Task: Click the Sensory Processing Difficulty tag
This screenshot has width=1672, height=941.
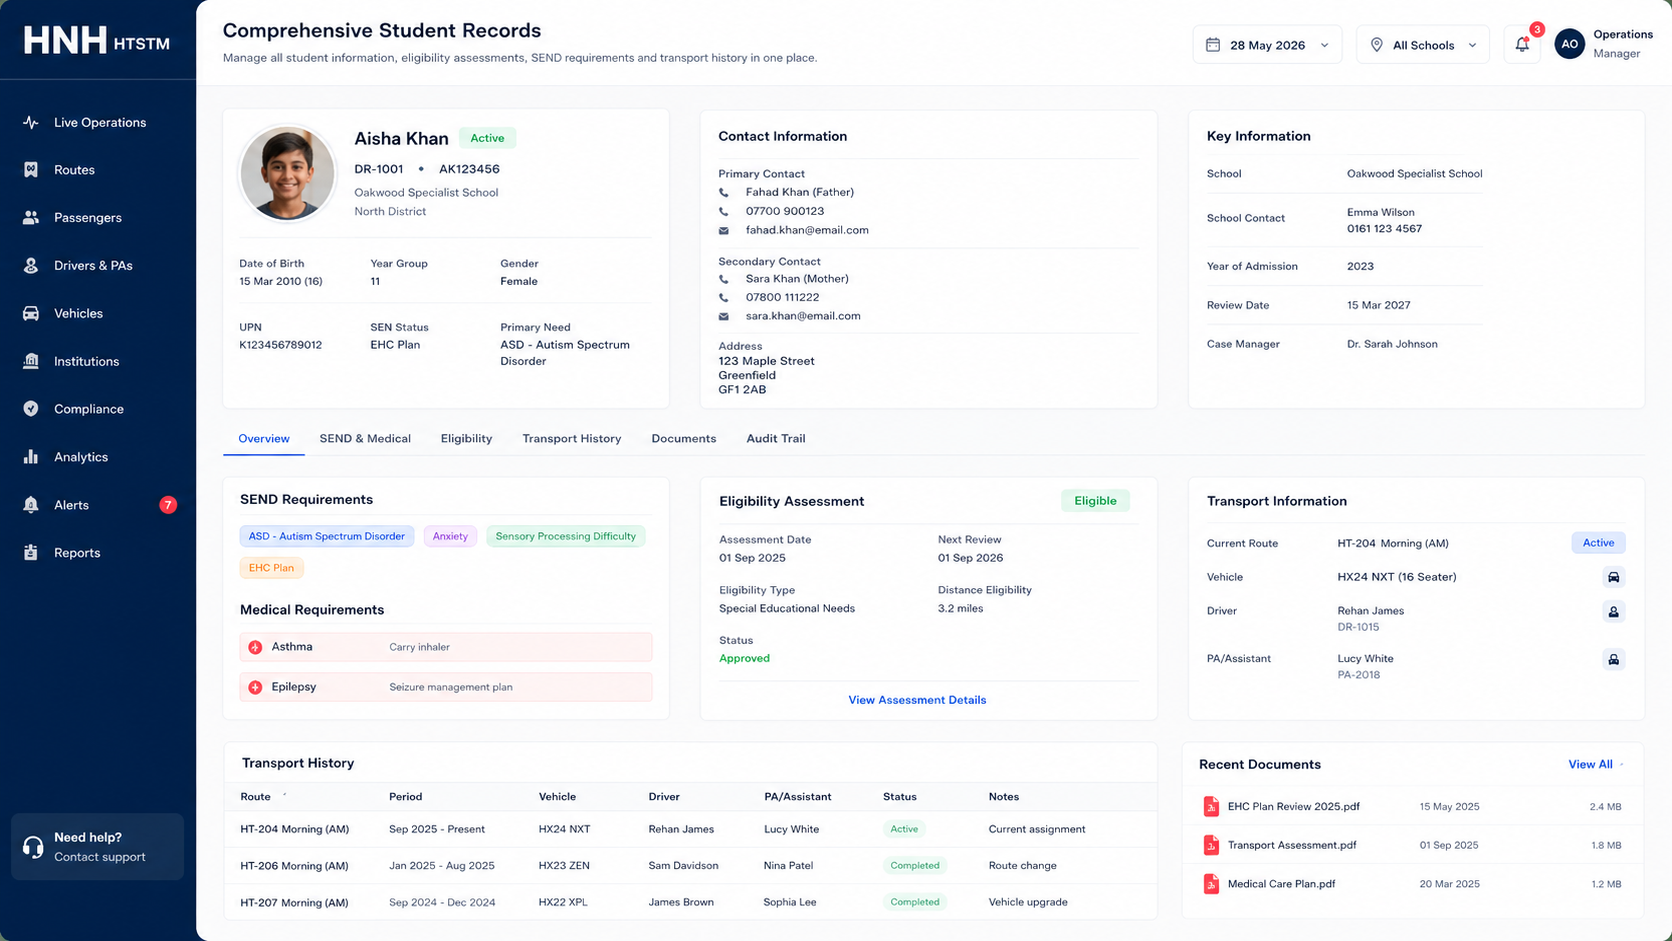Action: click(566, 536)
